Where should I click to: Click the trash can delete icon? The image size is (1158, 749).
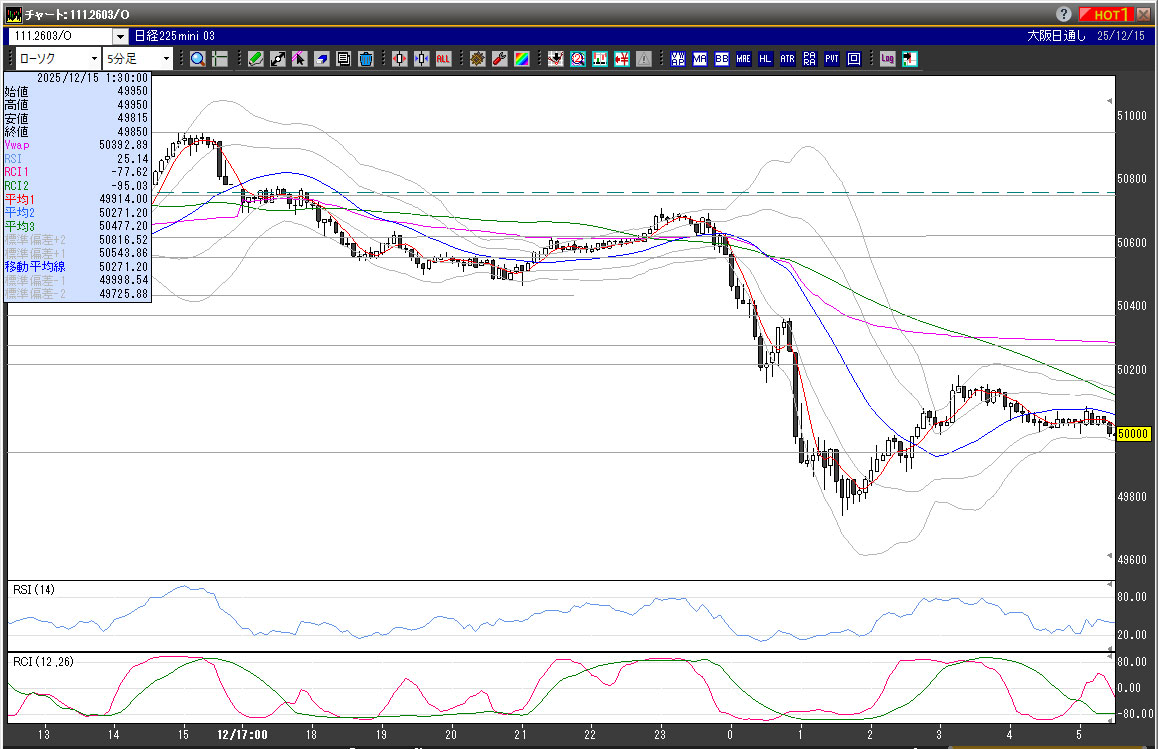tap(366, 59)
